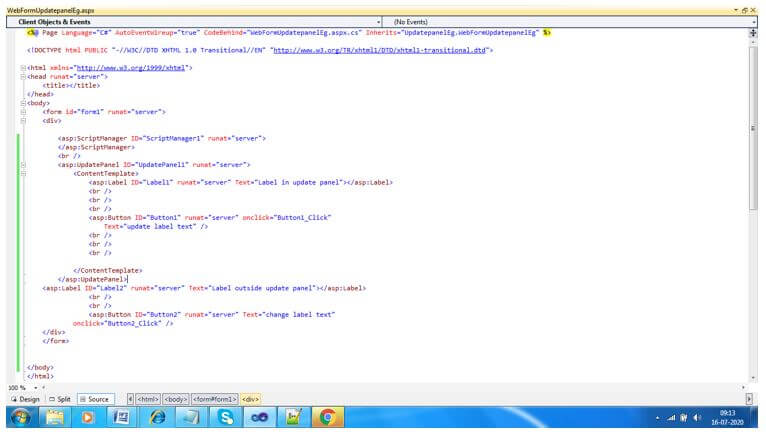Open the green notepad taskbar icon

[x=293, y=417]
